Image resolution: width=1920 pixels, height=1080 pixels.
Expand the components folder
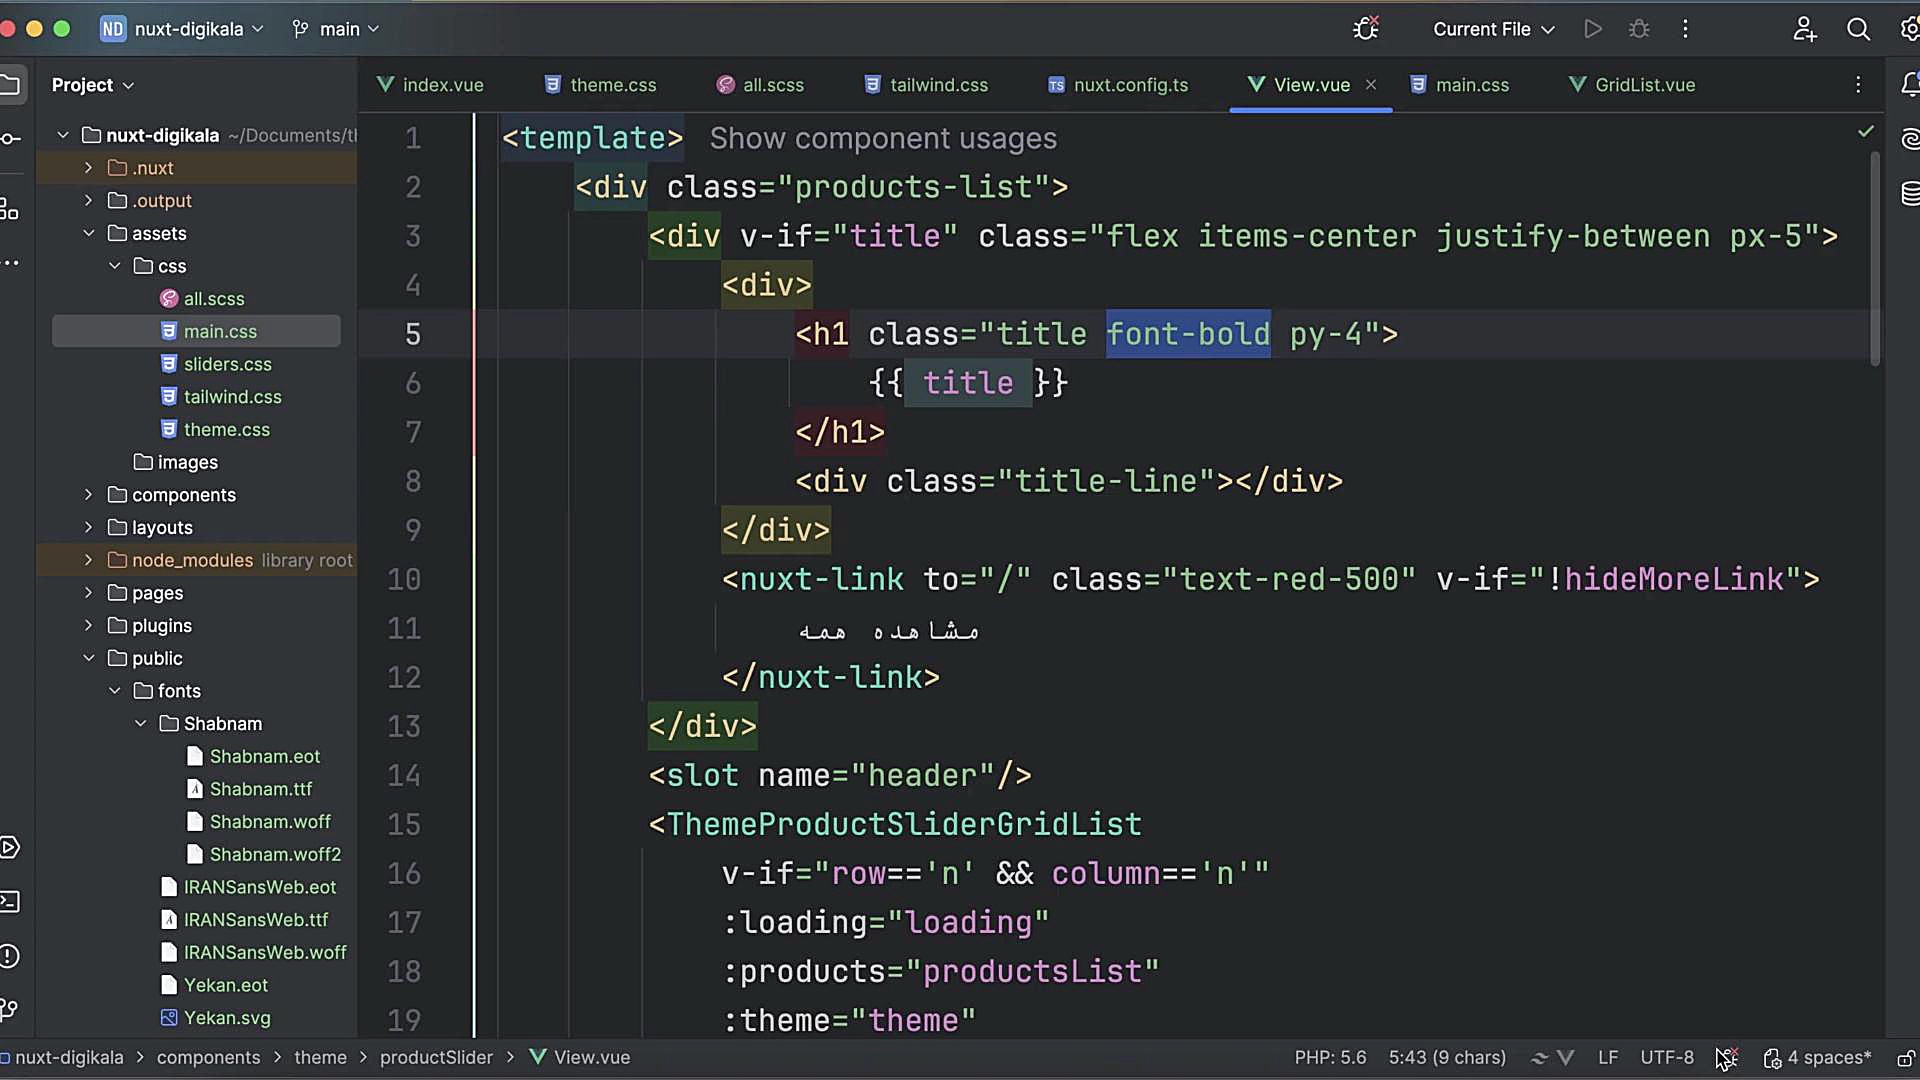tap(88, 495)
